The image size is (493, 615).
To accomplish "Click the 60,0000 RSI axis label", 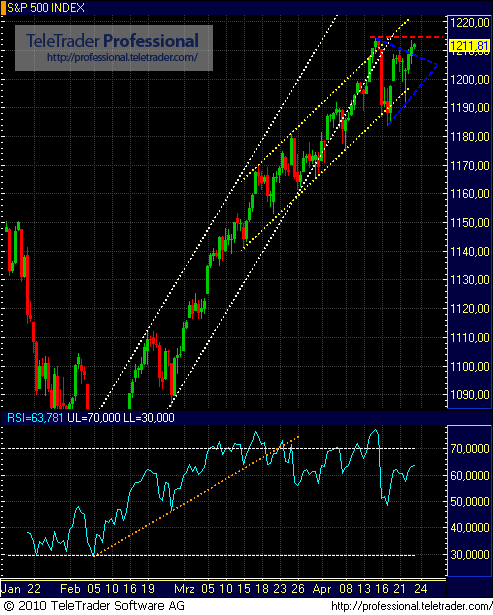I will click(469, 475).
